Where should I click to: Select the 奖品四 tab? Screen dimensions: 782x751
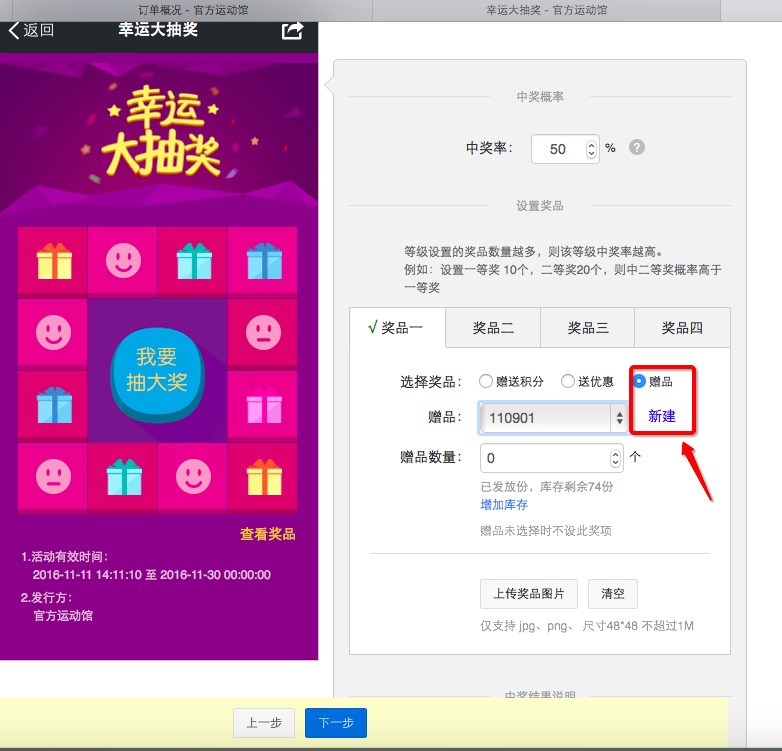pos(682,328)
